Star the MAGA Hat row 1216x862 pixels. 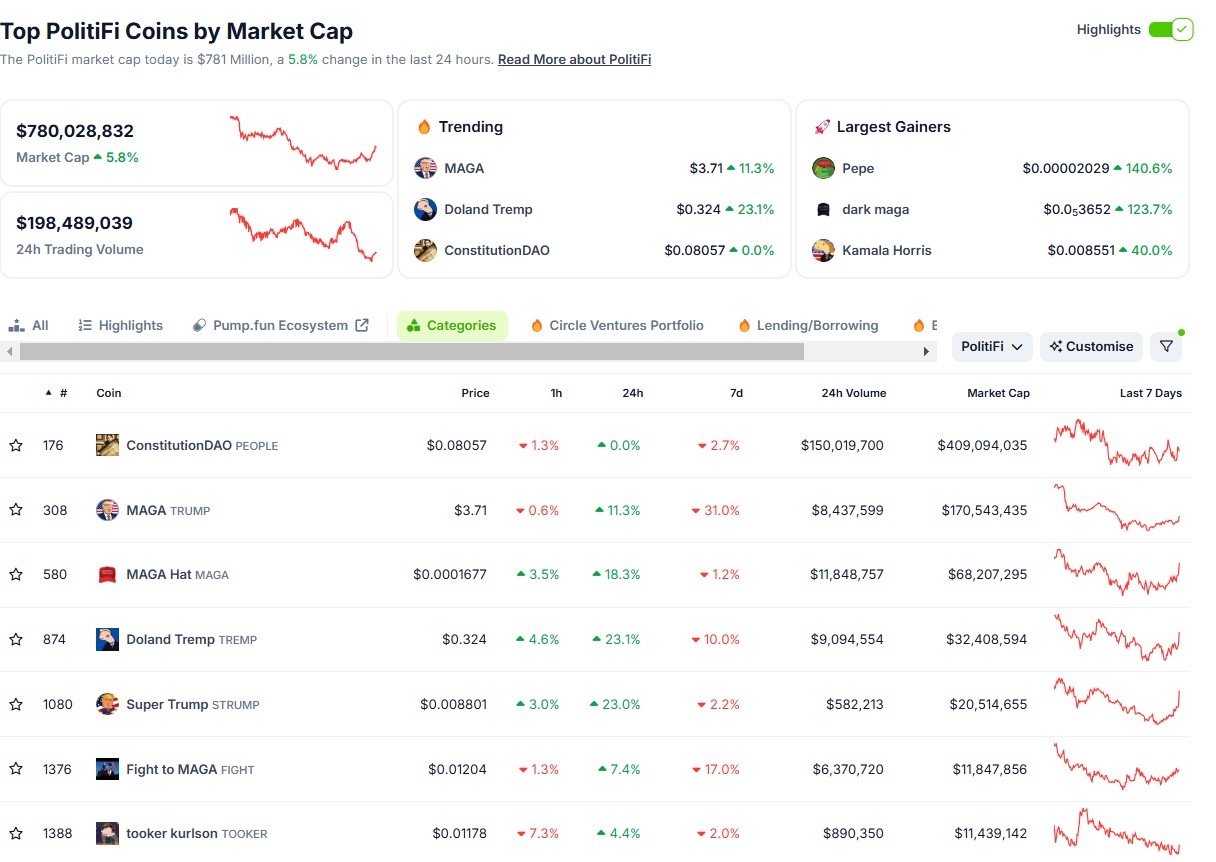[x=16, y=574]
